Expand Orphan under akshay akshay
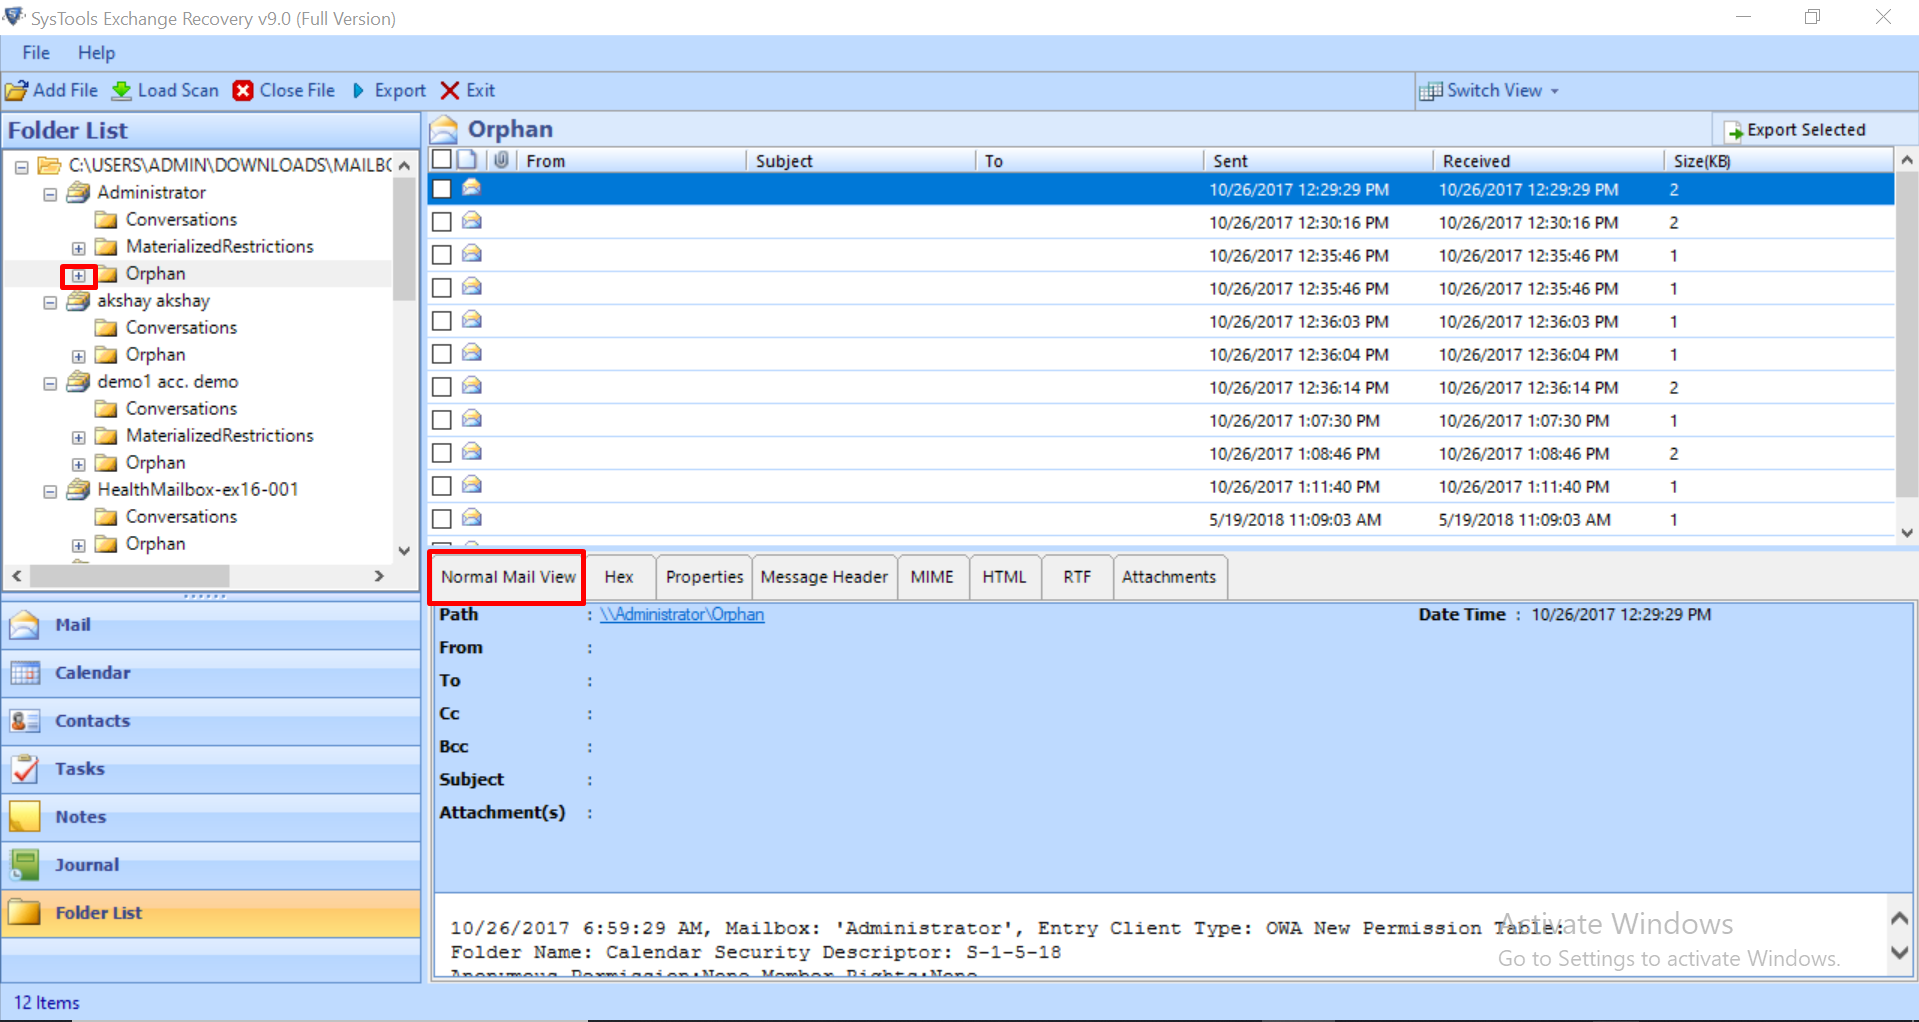This screenshot has width=1919, height=1022. click(79, 356)
